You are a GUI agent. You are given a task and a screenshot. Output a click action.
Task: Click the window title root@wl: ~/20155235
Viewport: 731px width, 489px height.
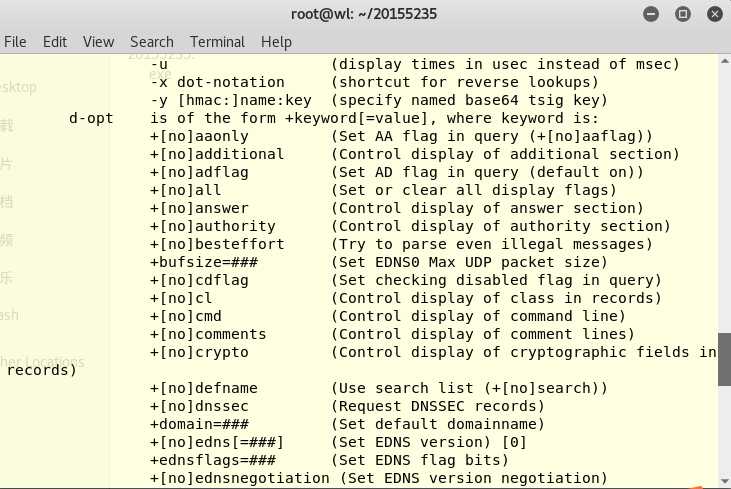pos(364,14)
